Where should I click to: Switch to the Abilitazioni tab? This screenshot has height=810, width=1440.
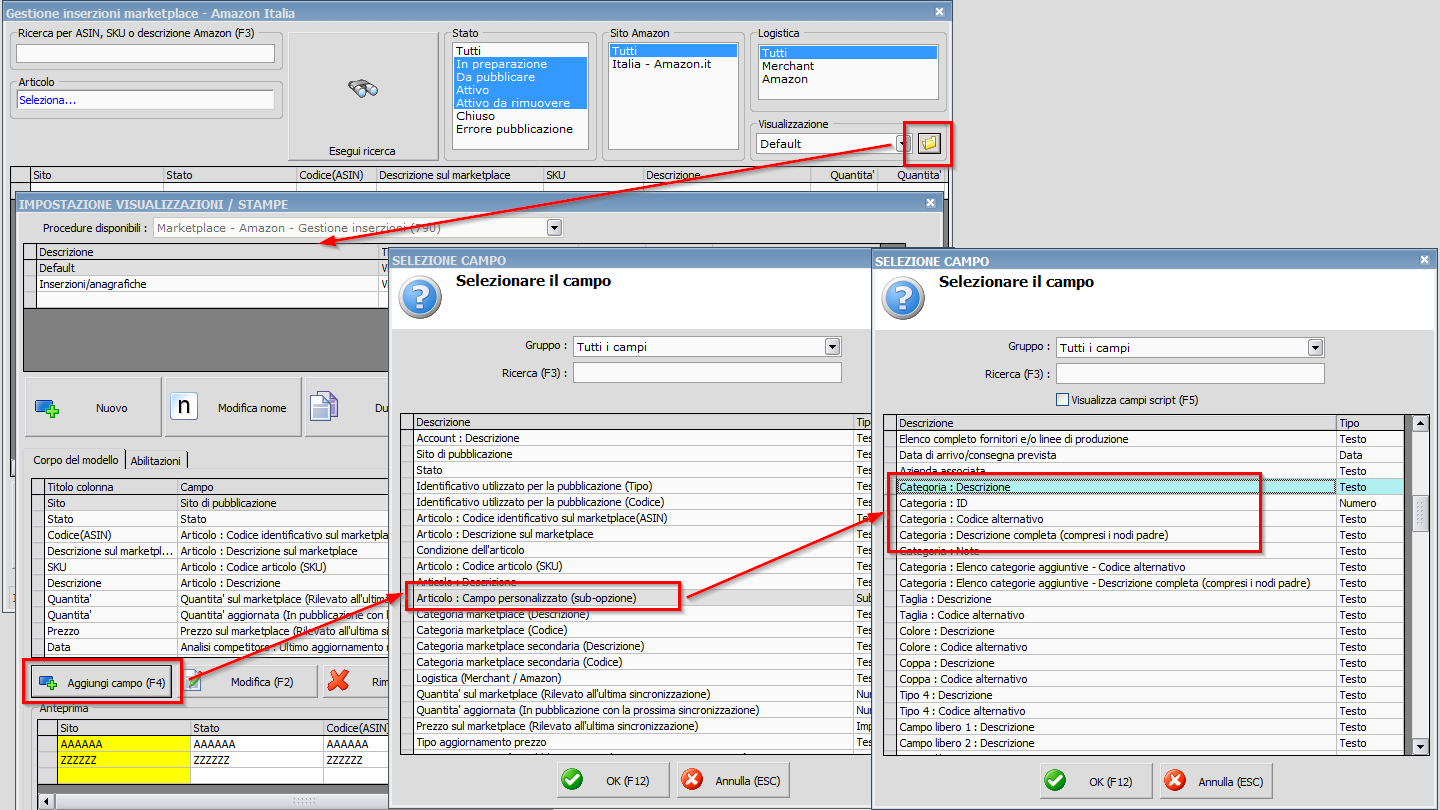click(156, 461)
